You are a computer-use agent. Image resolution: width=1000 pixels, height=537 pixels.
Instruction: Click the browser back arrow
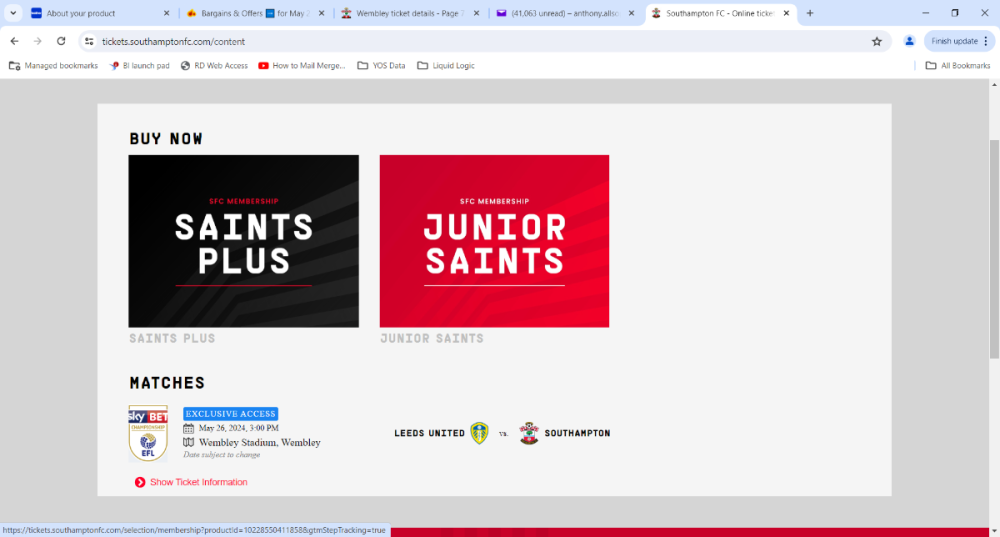click(x=14, y=41)
